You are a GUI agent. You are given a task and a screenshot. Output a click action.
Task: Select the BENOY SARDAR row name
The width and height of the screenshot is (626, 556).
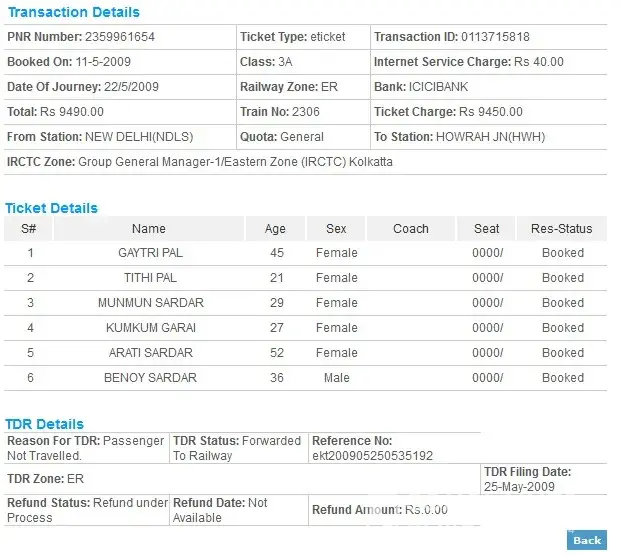(x=150, y=378)
